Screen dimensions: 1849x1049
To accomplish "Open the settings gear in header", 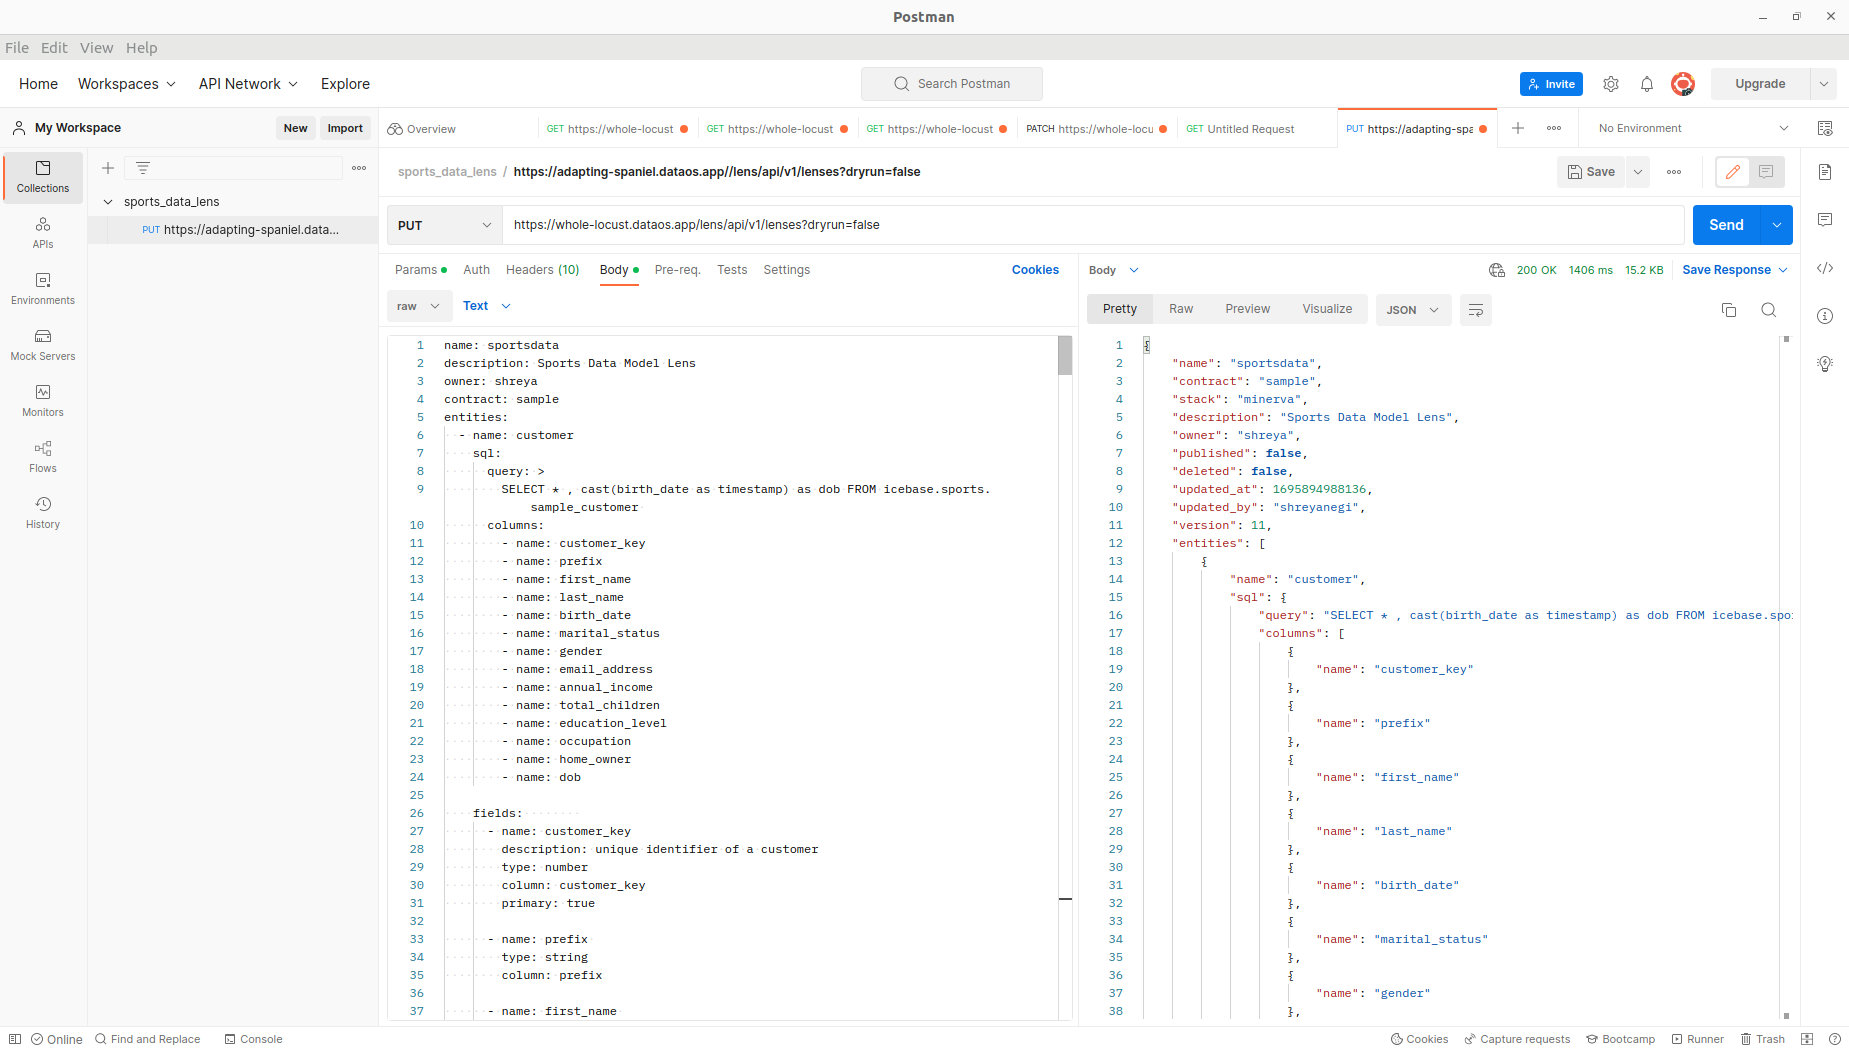I will pos(1611,84).
